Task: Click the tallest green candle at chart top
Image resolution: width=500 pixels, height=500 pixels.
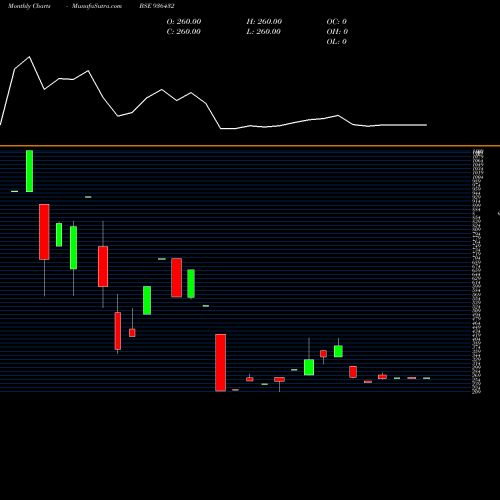Action: pos(29,171)
